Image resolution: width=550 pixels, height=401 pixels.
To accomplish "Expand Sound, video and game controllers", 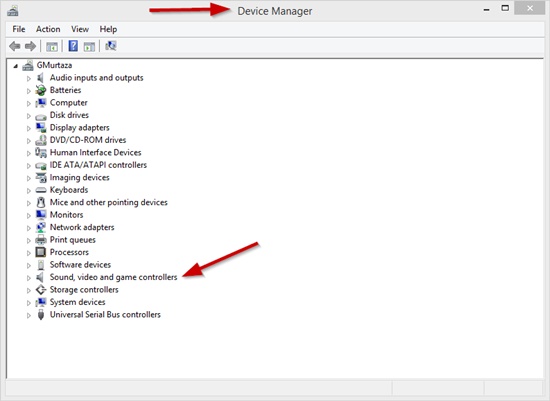I will [29, 278].
